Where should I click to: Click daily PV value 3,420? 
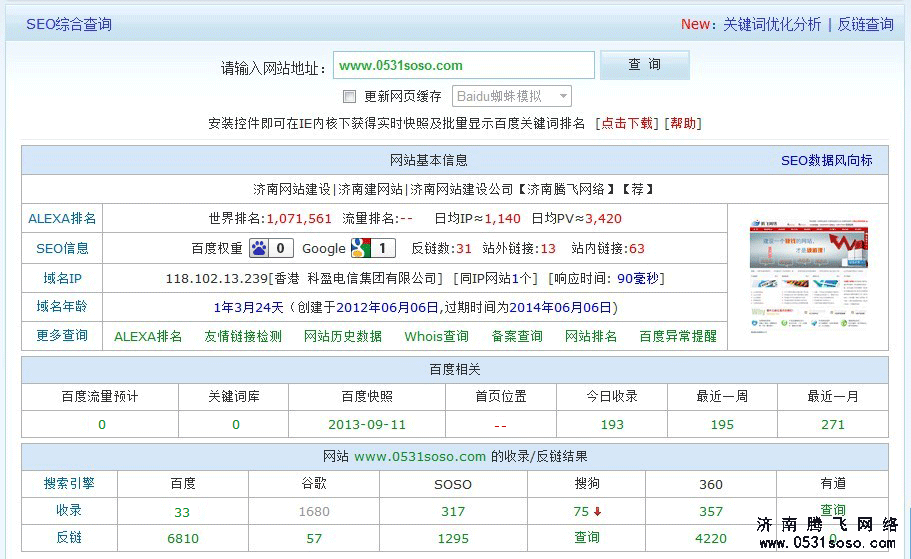(x=603, y=219)
